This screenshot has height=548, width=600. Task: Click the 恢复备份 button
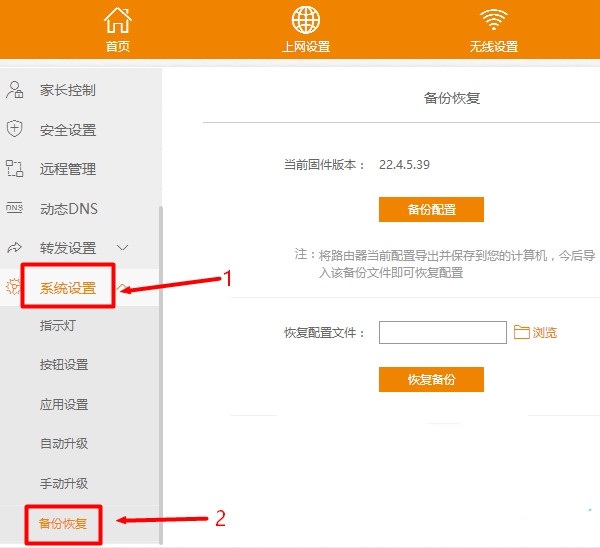point(431,379)
